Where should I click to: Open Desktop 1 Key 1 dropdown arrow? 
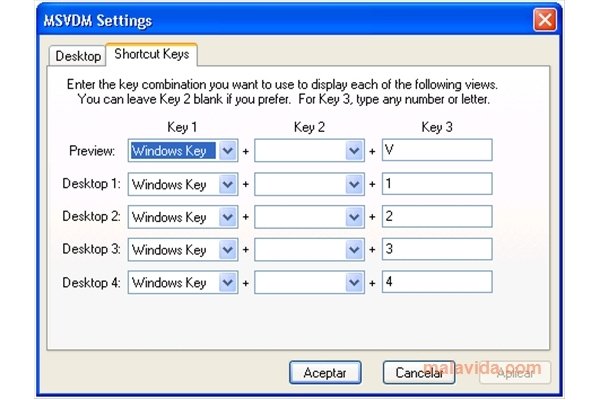(228, 184)
